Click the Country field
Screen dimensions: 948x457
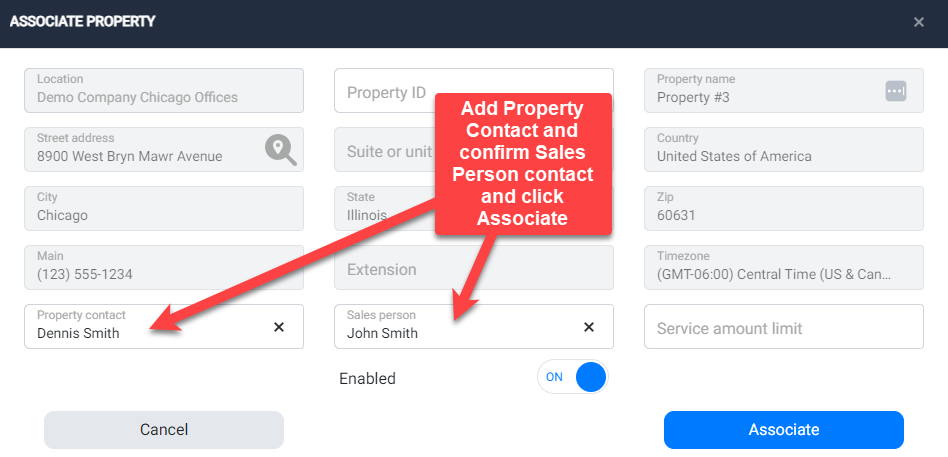pos(783,149)
